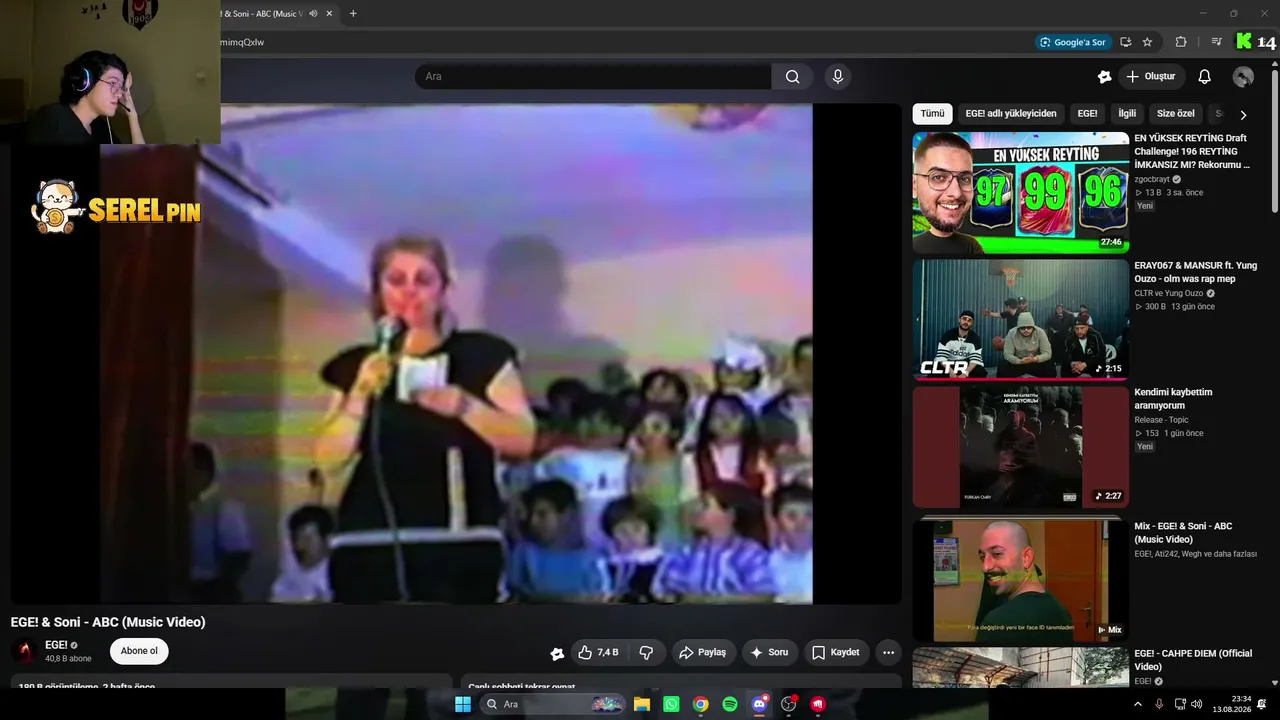Image resolution: width=1280 pixels, height=720 pixels.
Task: Open the 'Release - Topic' channel link
Action: tap(1161, 420)
